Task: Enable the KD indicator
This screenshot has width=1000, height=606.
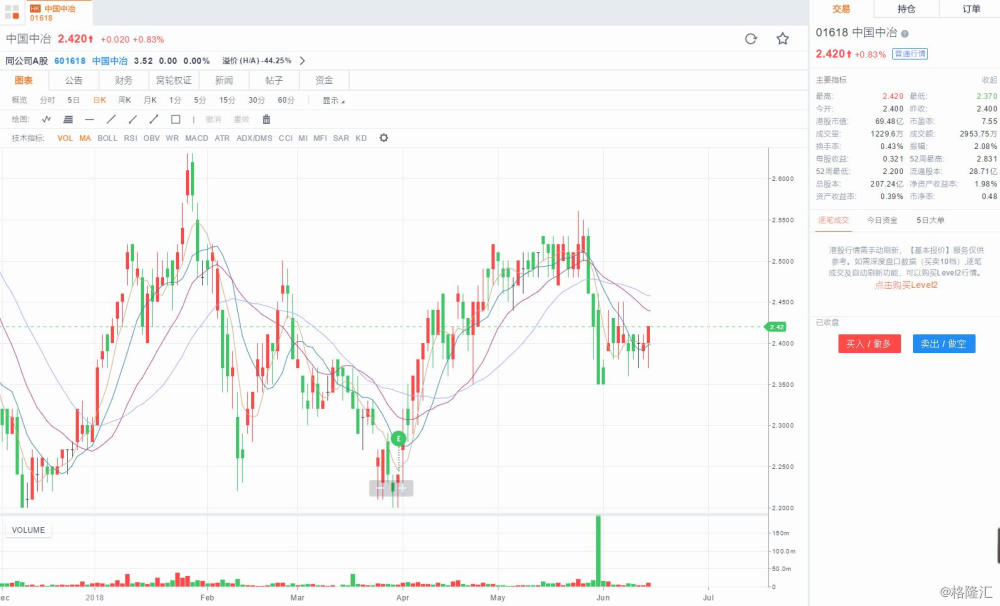Action: 361,138
